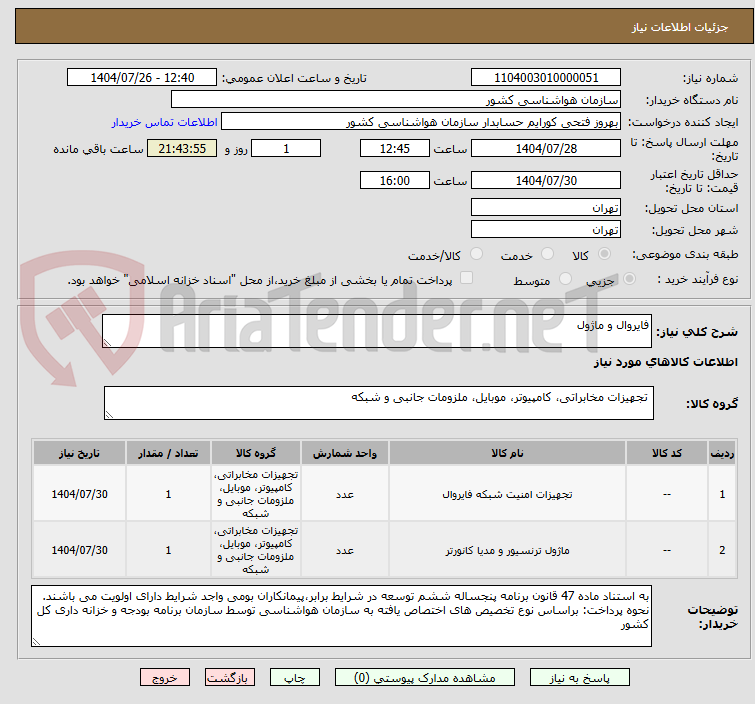Click the validity time field 16:00
Viewport: 755px width, 704px height.
pyautogui.click(x=394, y=181)
